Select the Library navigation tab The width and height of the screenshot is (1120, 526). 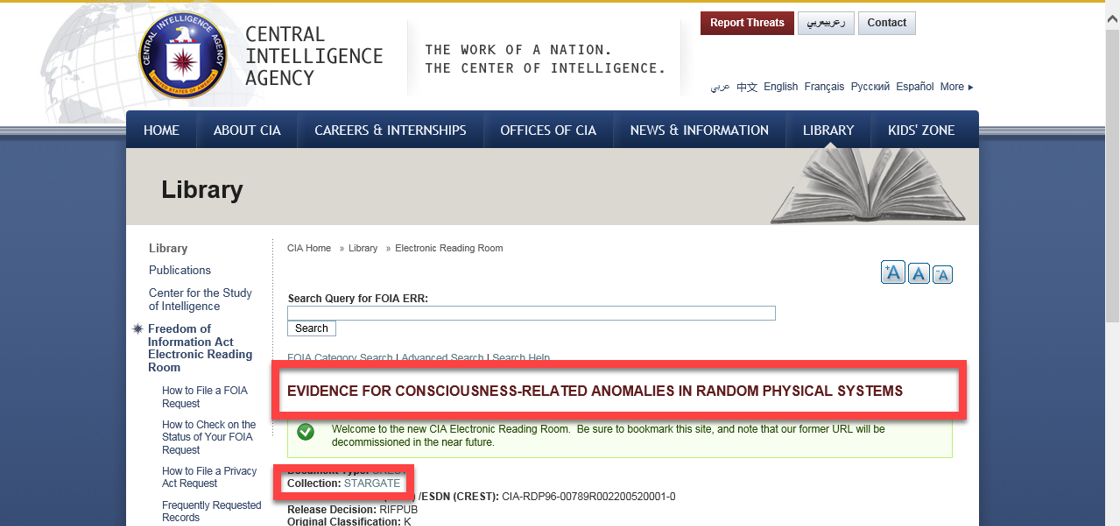(x=828, y=130)
